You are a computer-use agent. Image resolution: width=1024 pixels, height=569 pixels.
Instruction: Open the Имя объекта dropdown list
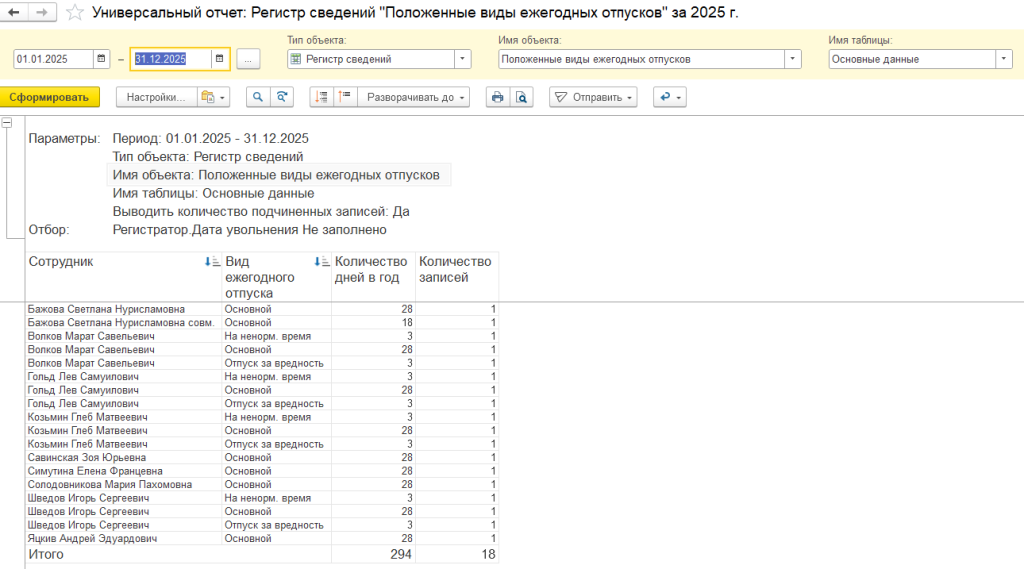[x=793, y=59]
